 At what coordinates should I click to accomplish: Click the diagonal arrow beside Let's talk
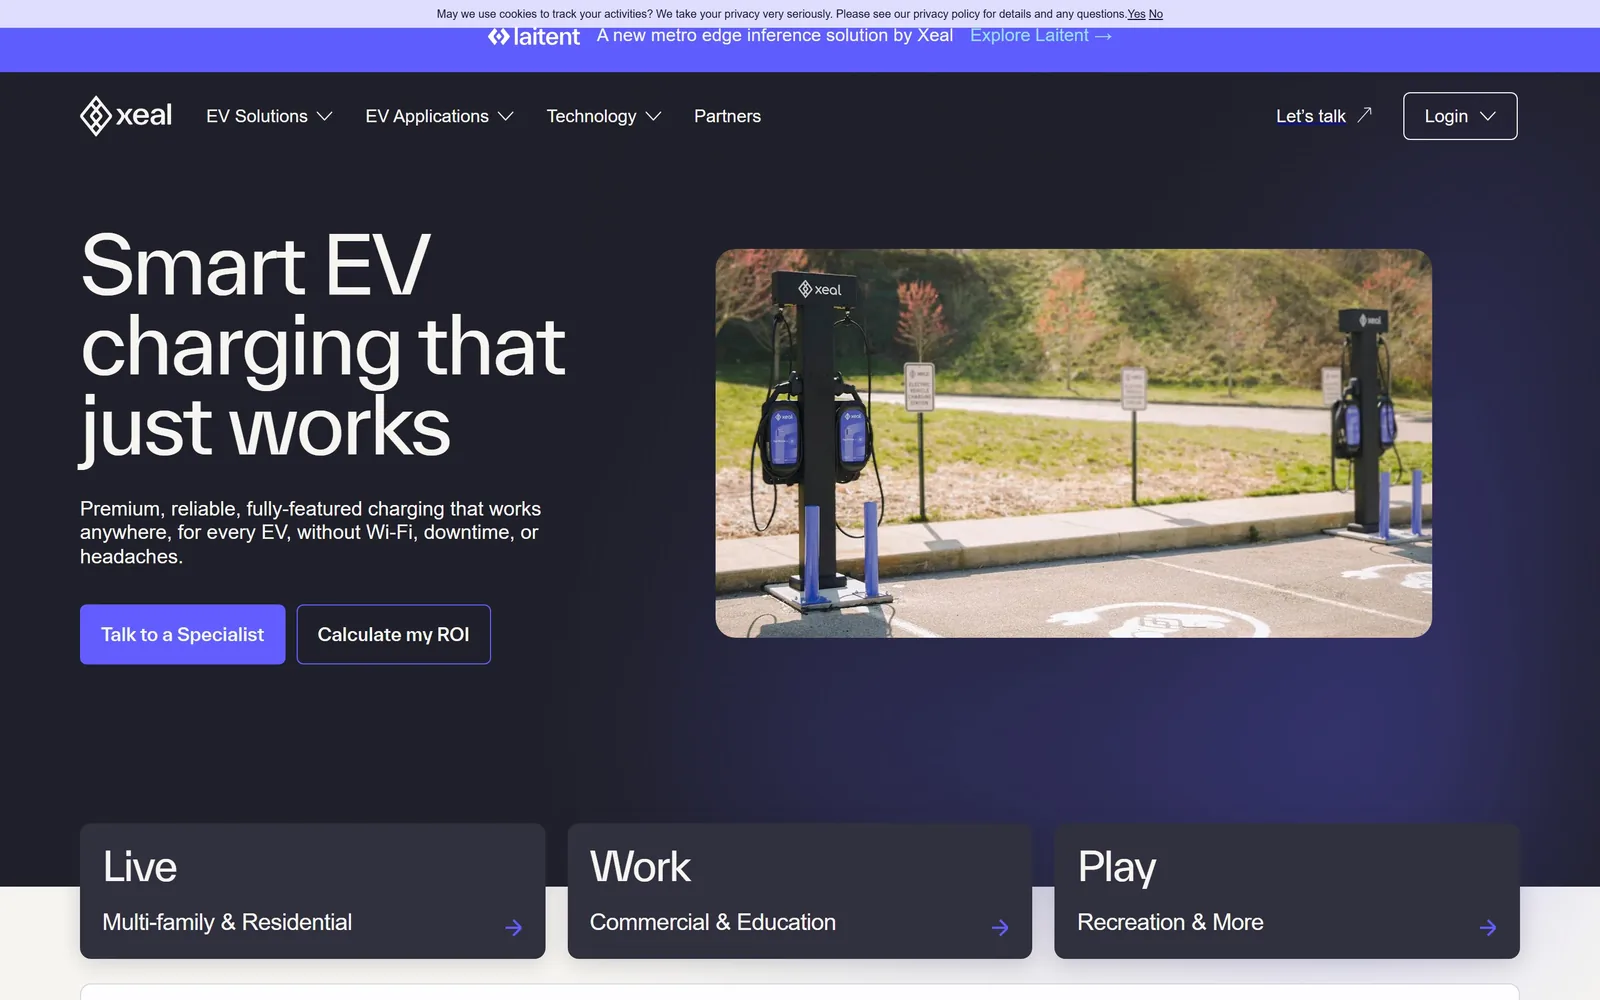click(1364, 115)
